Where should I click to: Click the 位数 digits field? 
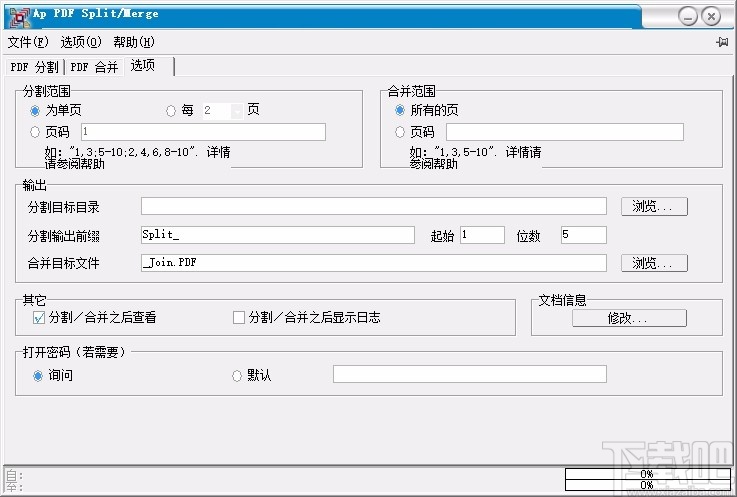pyautogui.click(x=583, y=235)
